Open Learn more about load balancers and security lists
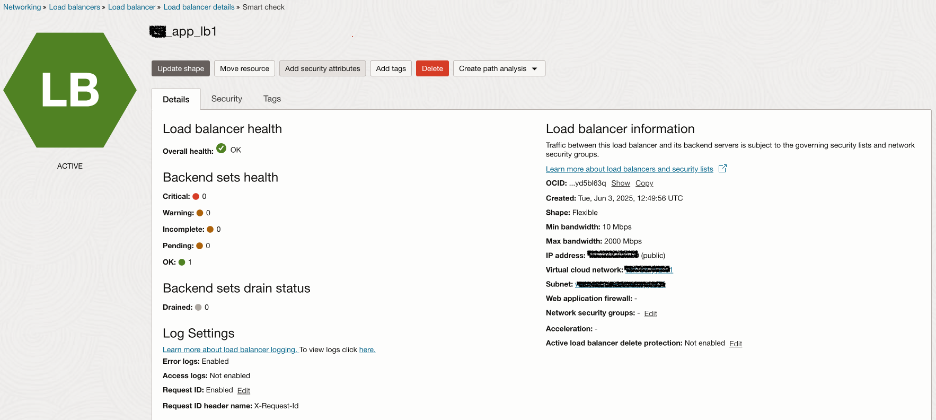 [629, 169]
